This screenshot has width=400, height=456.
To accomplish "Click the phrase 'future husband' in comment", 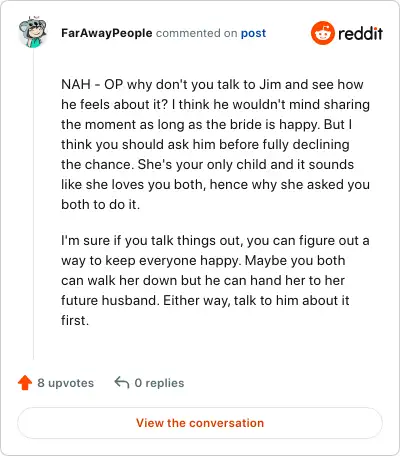I will coord(110,300).
